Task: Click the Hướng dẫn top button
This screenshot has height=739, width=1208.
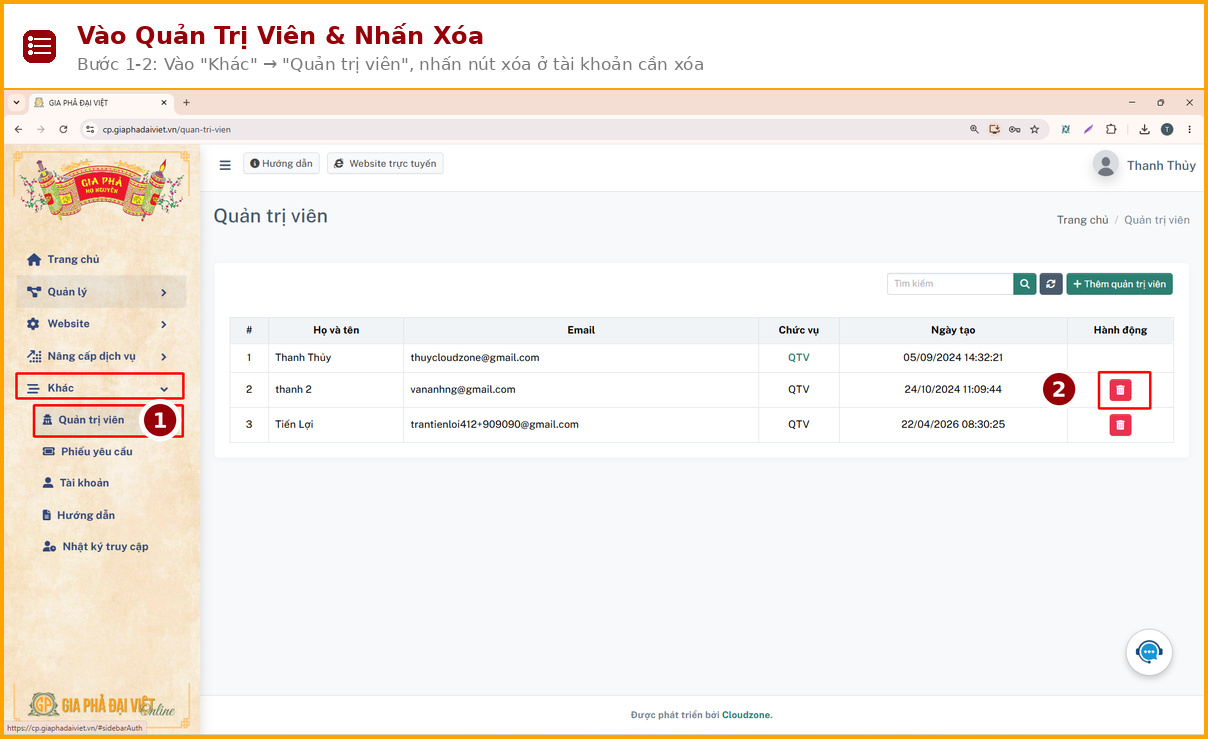Action: (281, 164)
